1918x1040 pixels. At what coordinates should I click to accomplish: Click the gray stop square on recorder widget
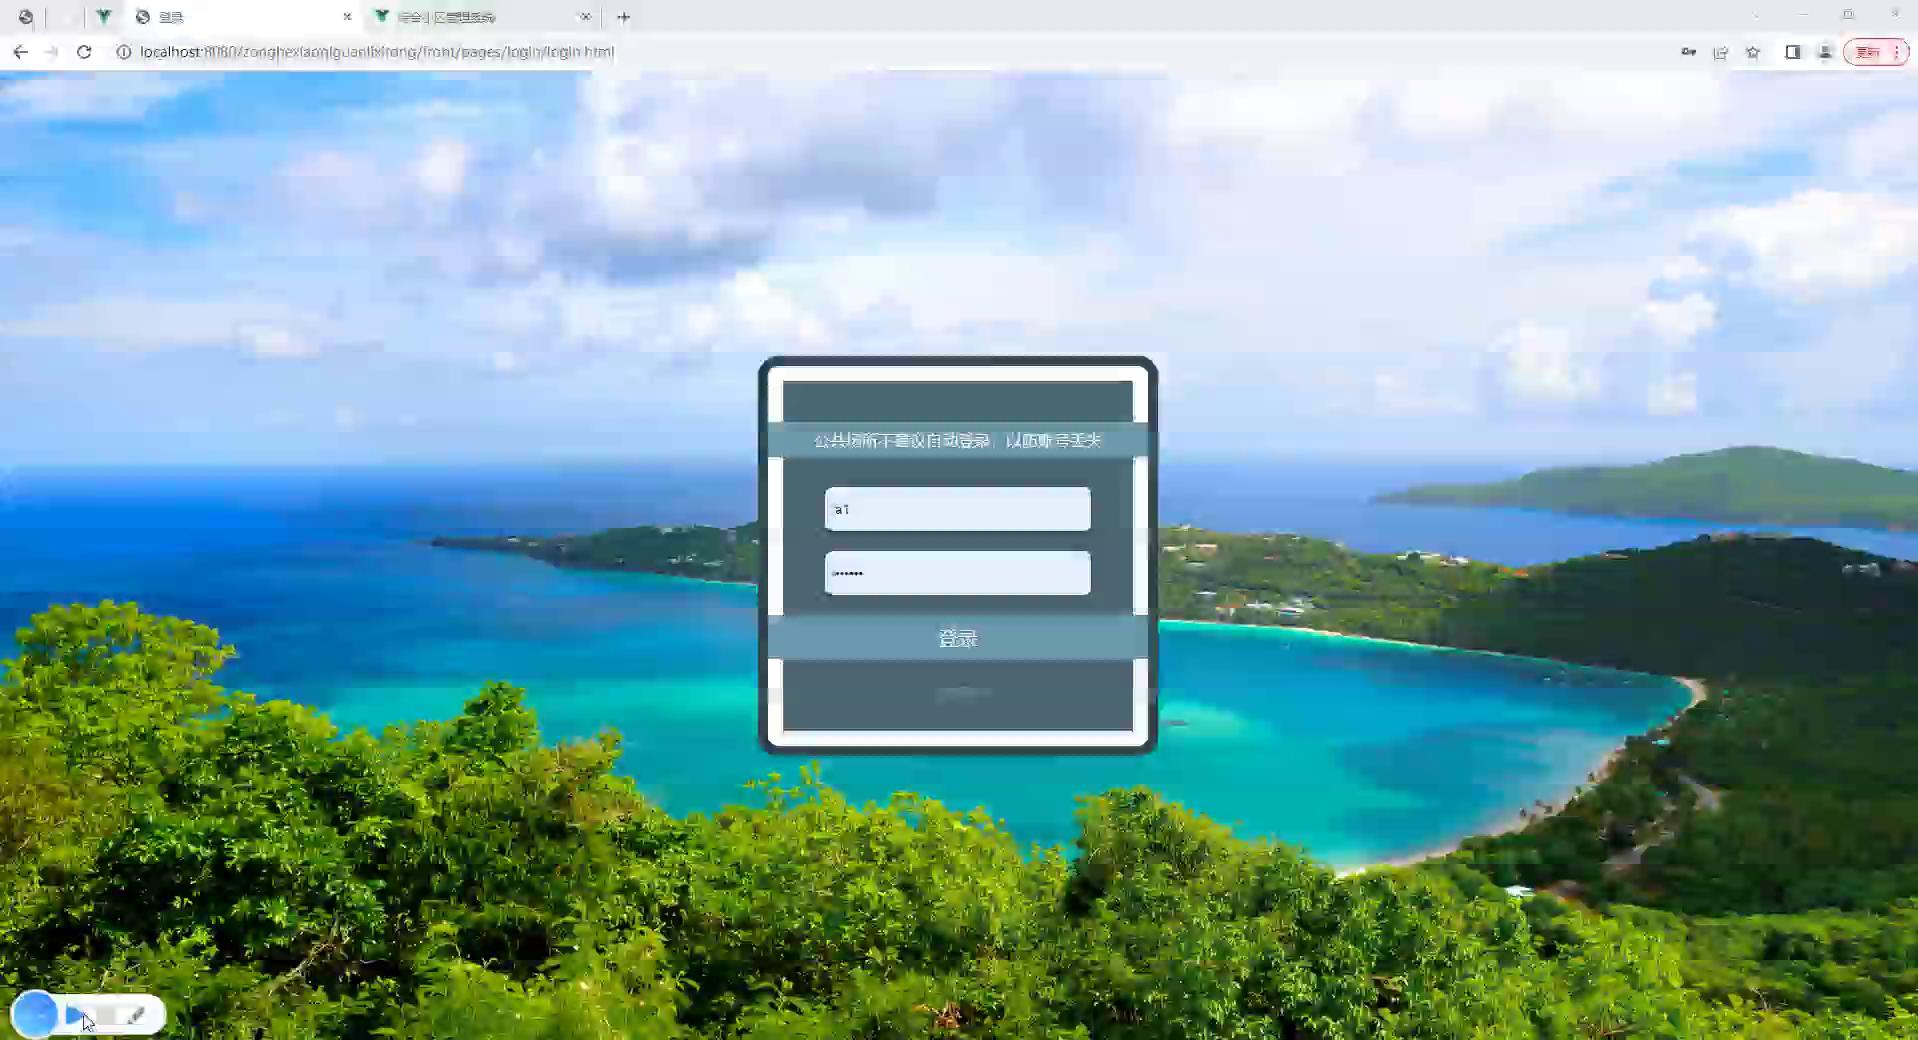click(106, 1015)
